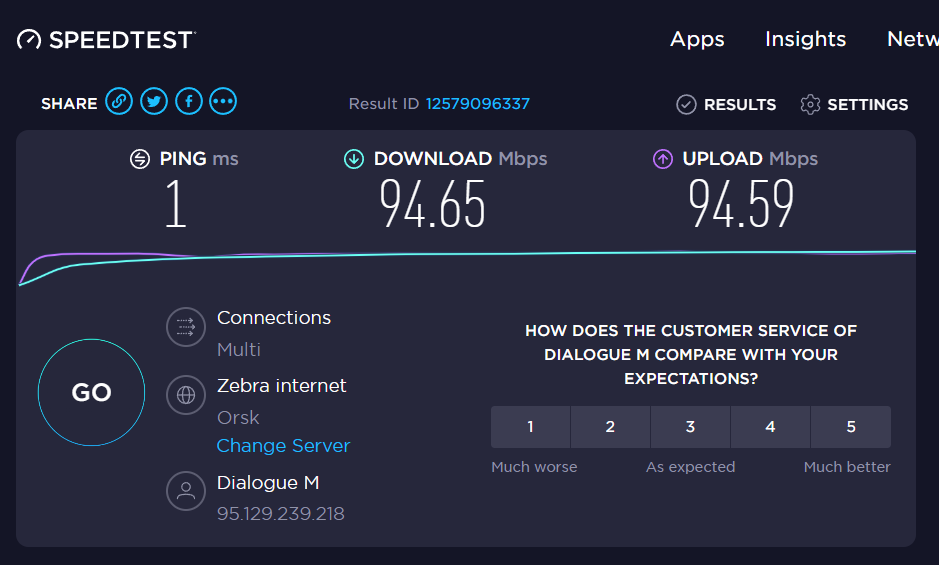The image size is (939, 565).
Task: Open the Insights menu
Action: pos(805,39)
